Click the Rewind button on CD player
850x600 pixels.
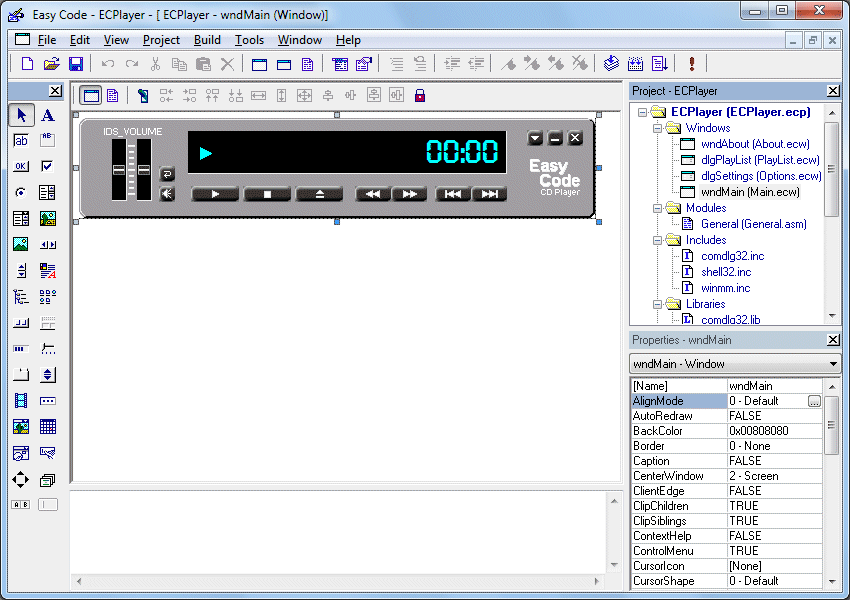pyautogui.click(x=373, y=194)
